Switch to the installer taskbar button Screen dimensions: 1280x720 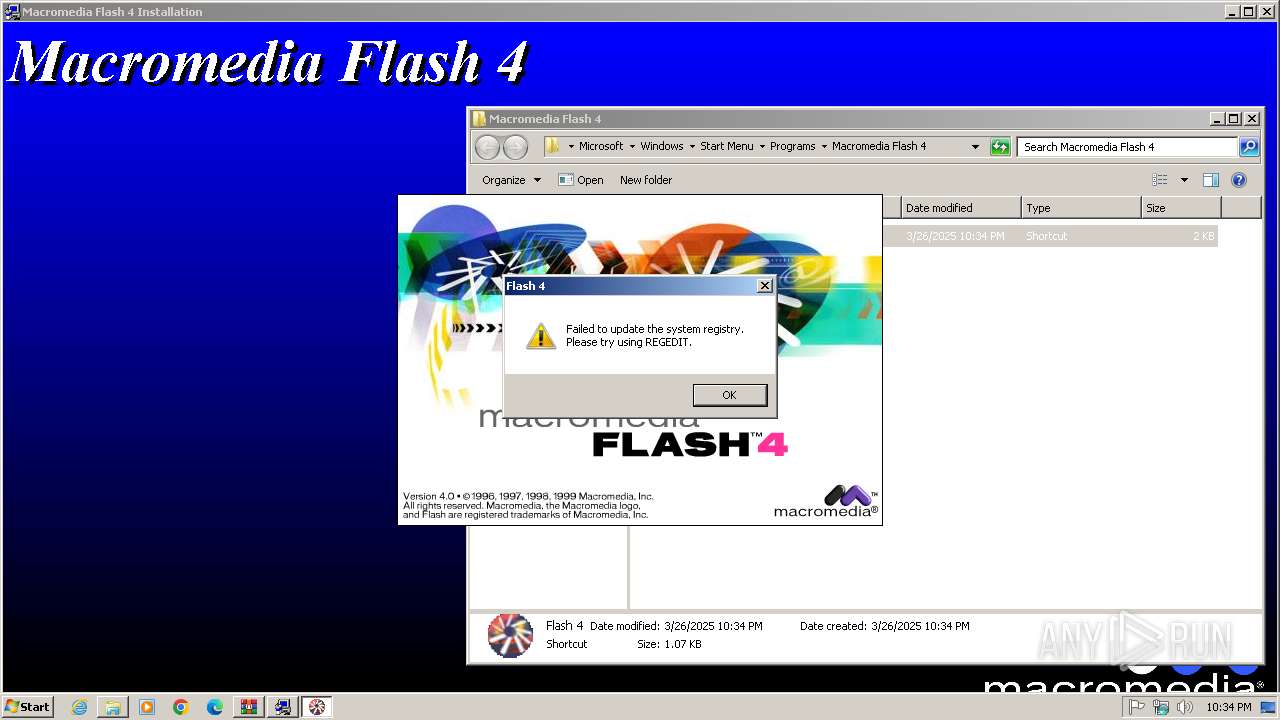click(283, 707)
